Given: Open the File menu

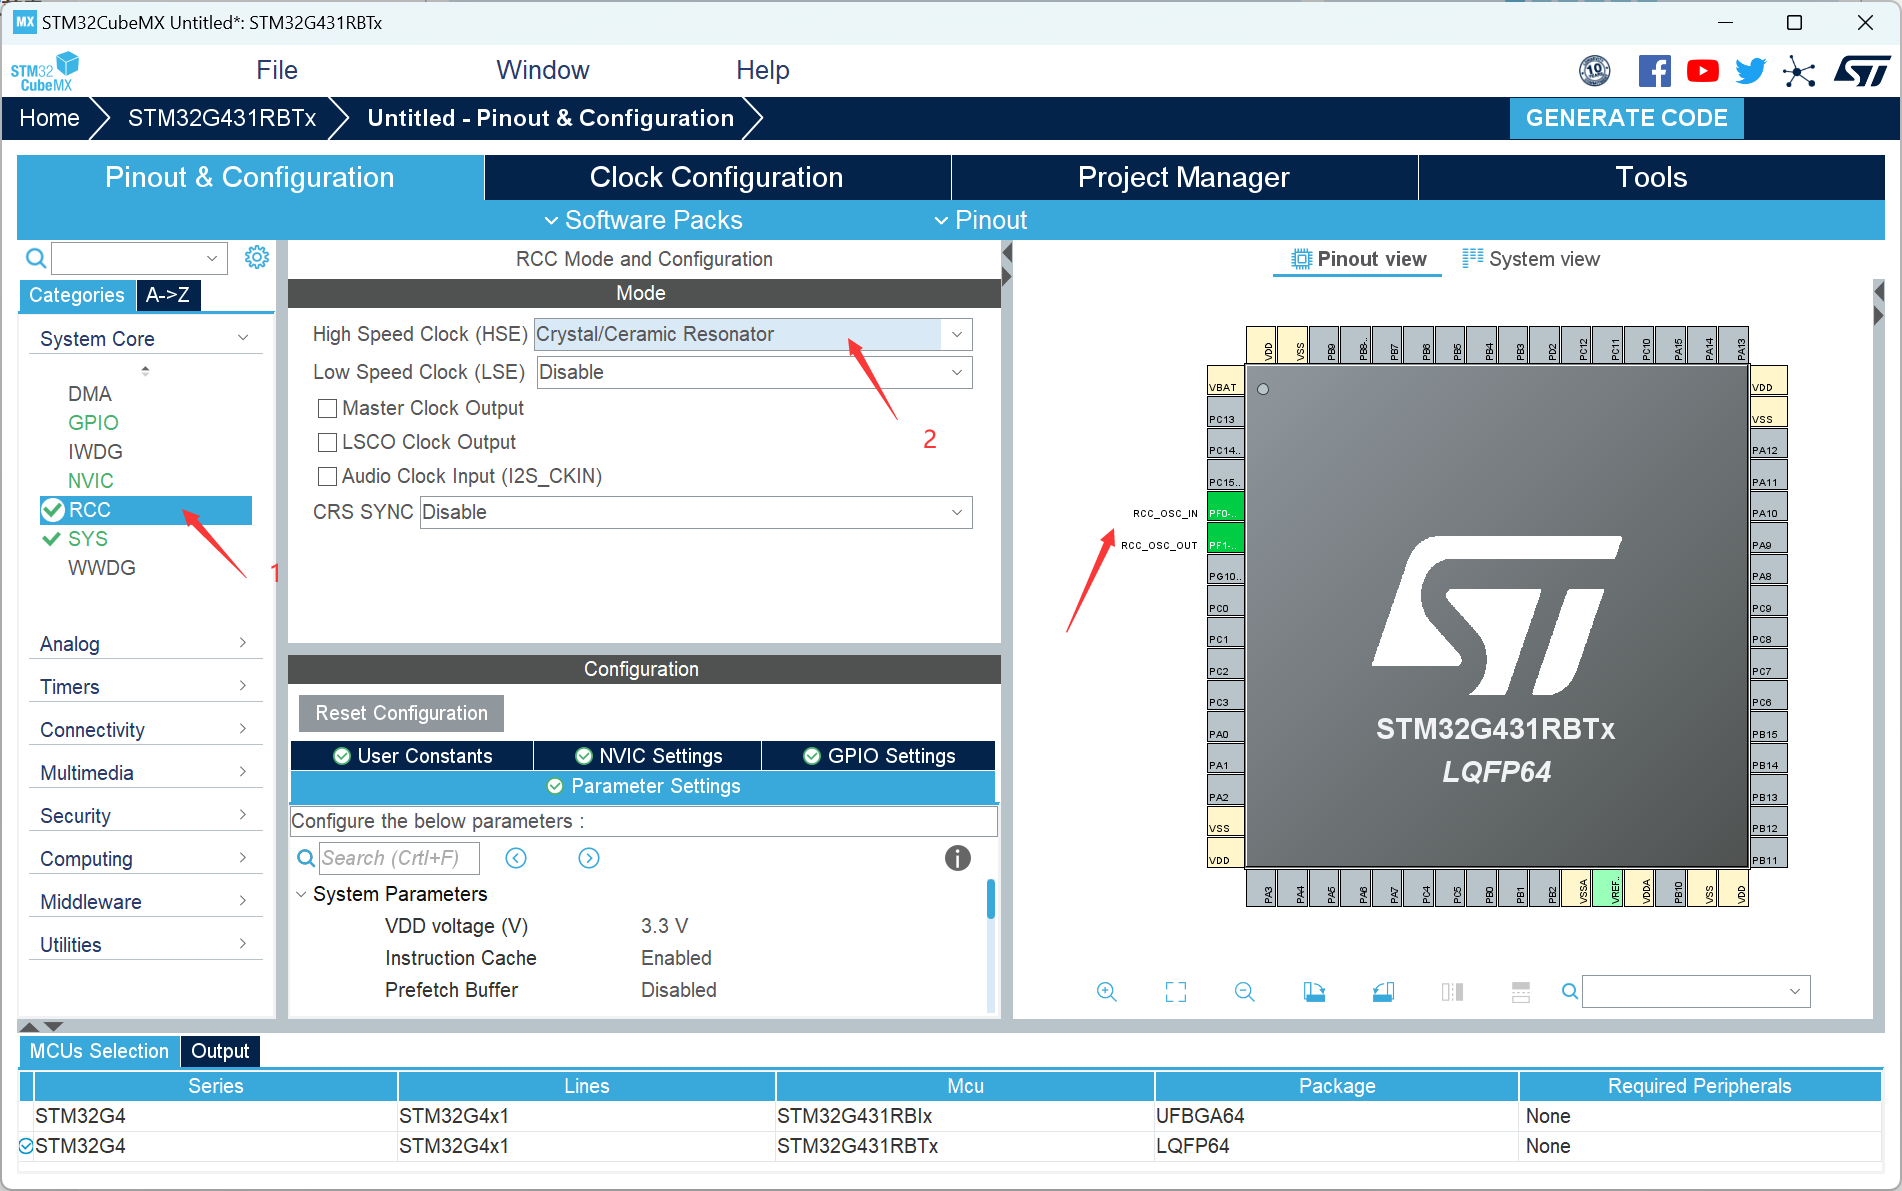Looking at the screenshot, I should point(277,70).
